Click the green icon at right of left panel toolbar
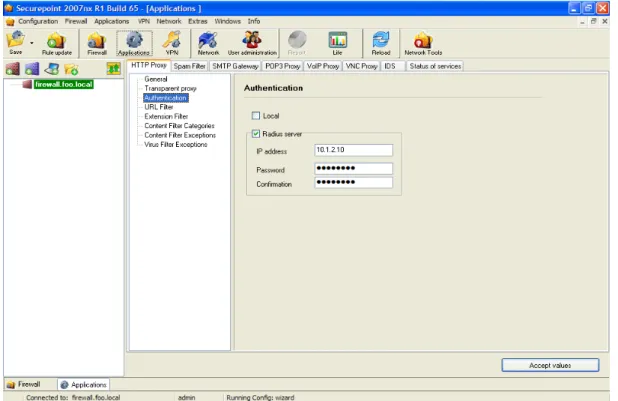Screen dimensions: 618x401 point(114,69)
